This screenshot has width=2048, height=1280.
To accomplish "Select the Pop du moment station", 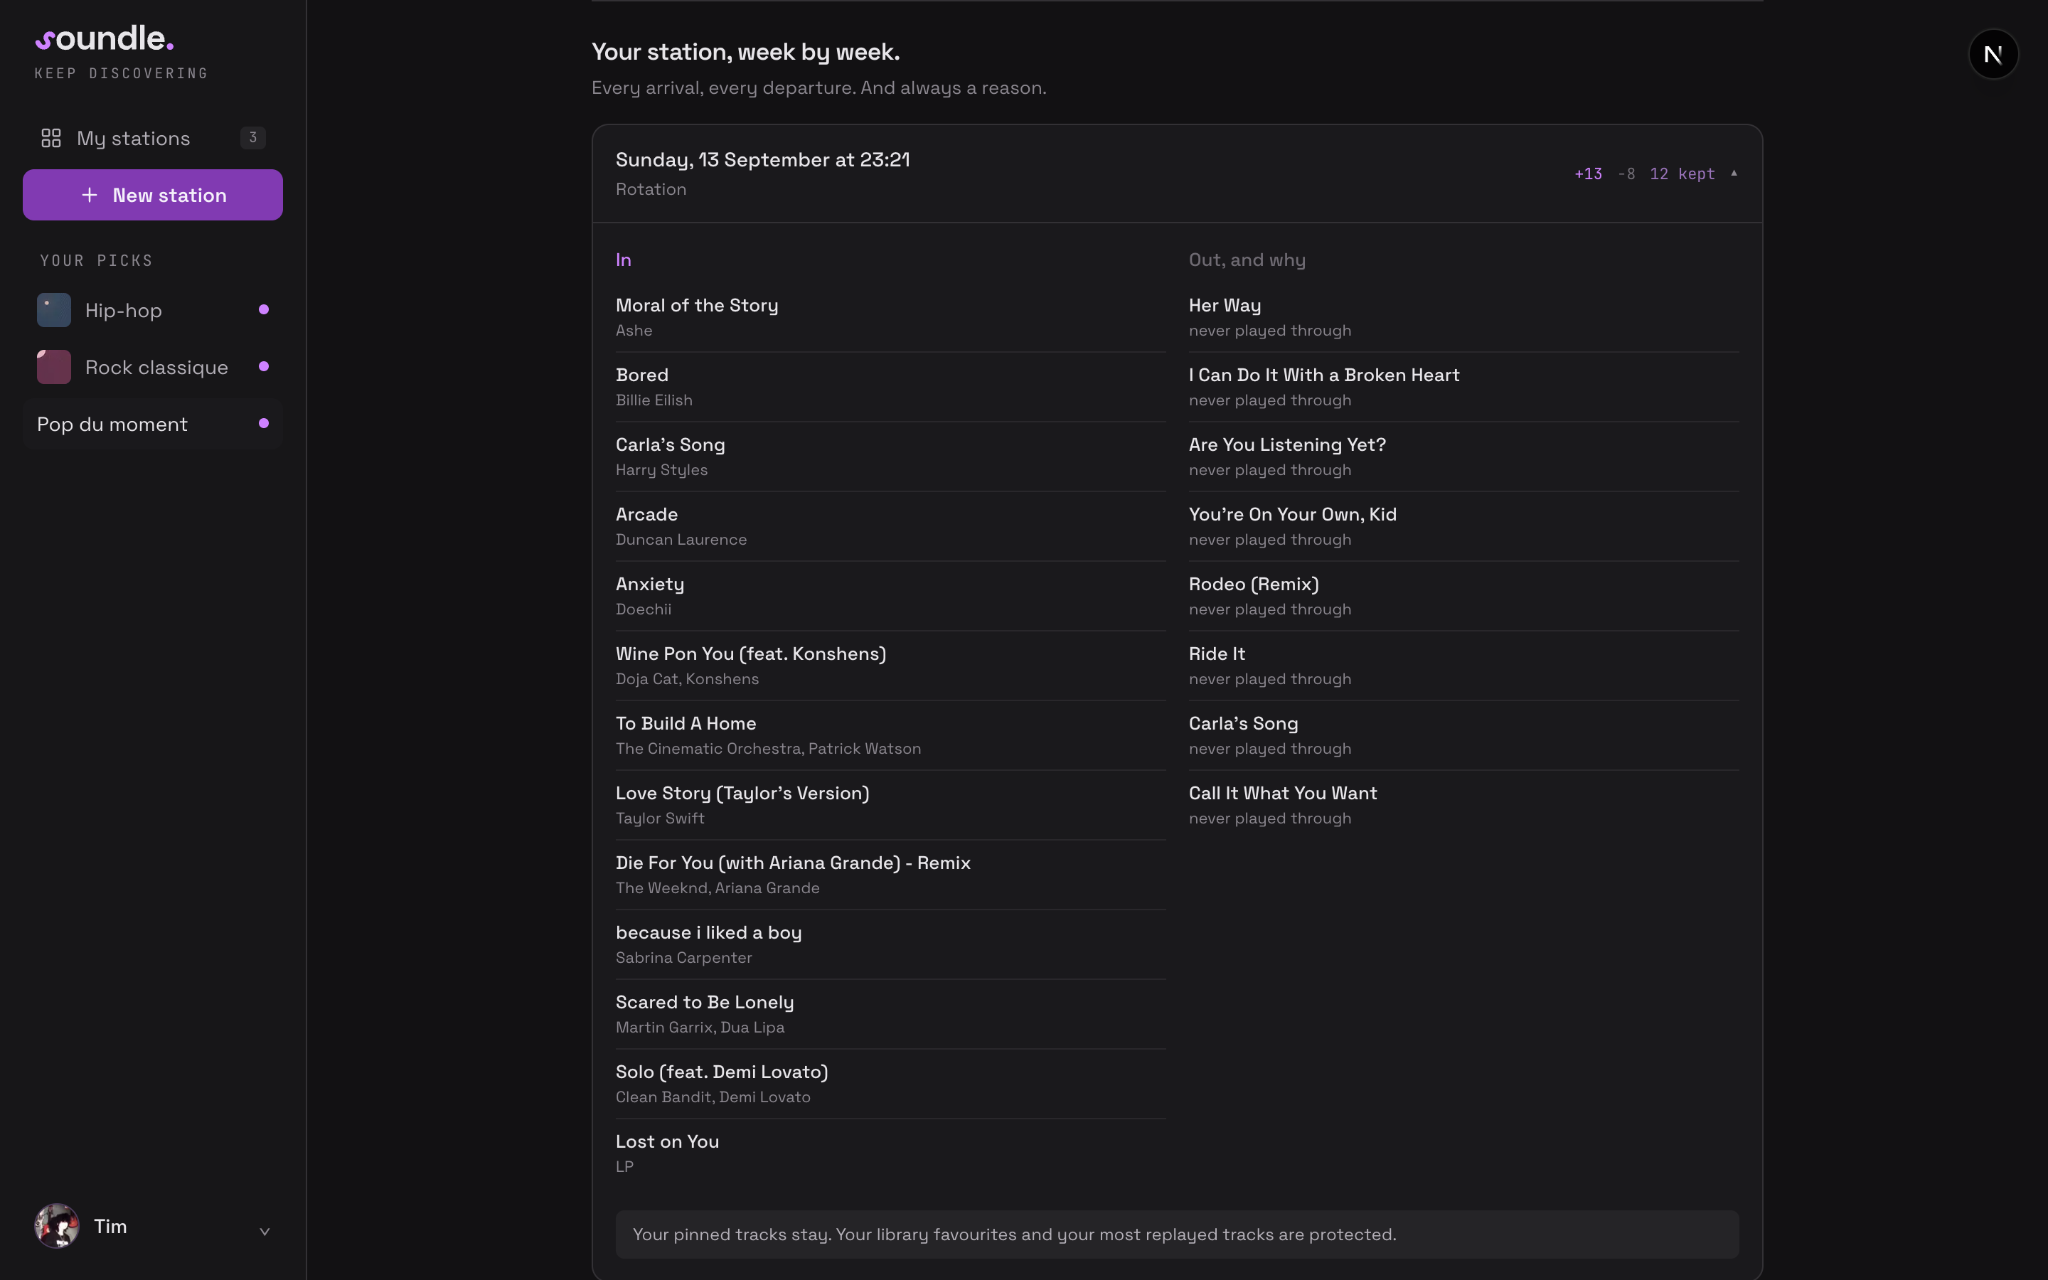I will click(x=153, y=424).
